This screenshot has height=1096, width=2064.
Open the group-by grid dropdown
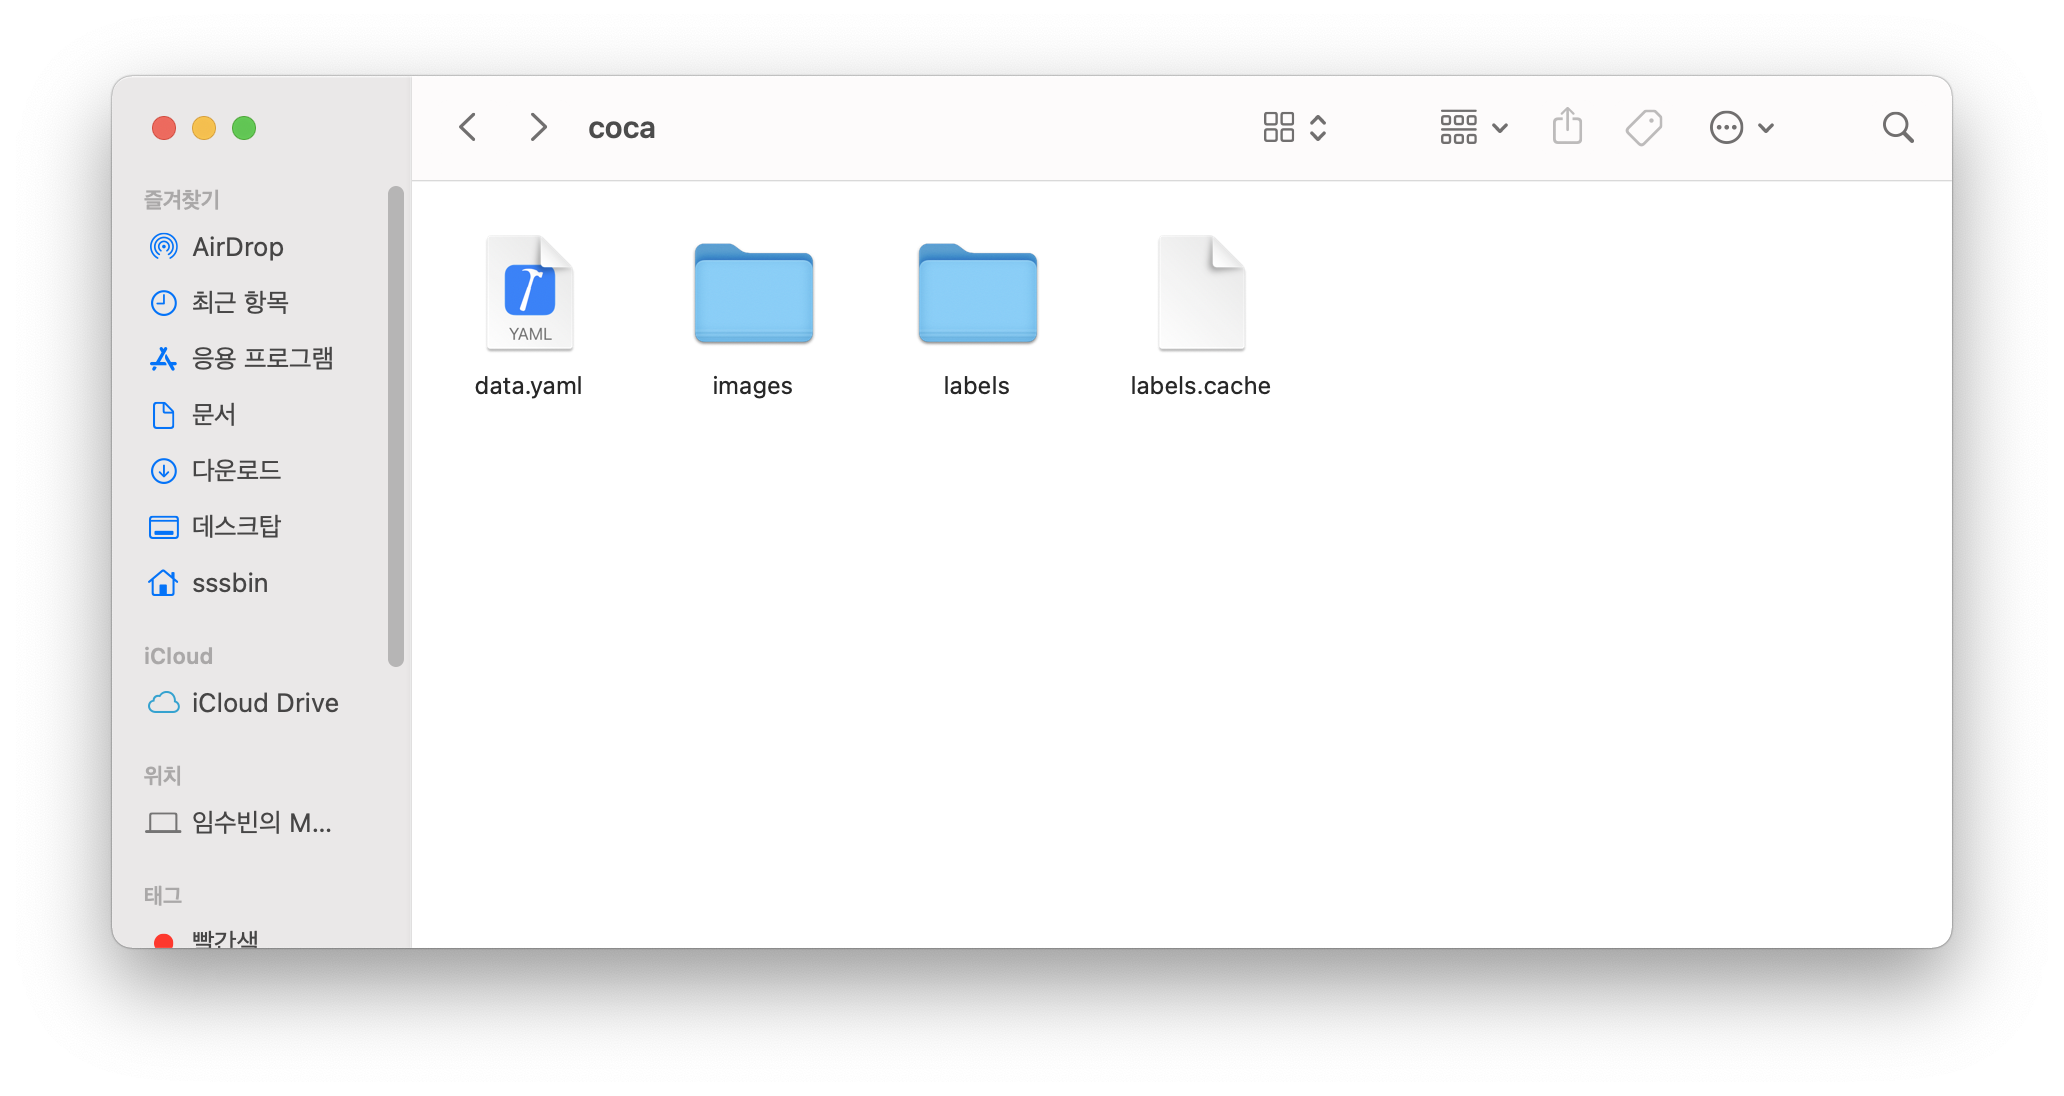coord(1473,127)
